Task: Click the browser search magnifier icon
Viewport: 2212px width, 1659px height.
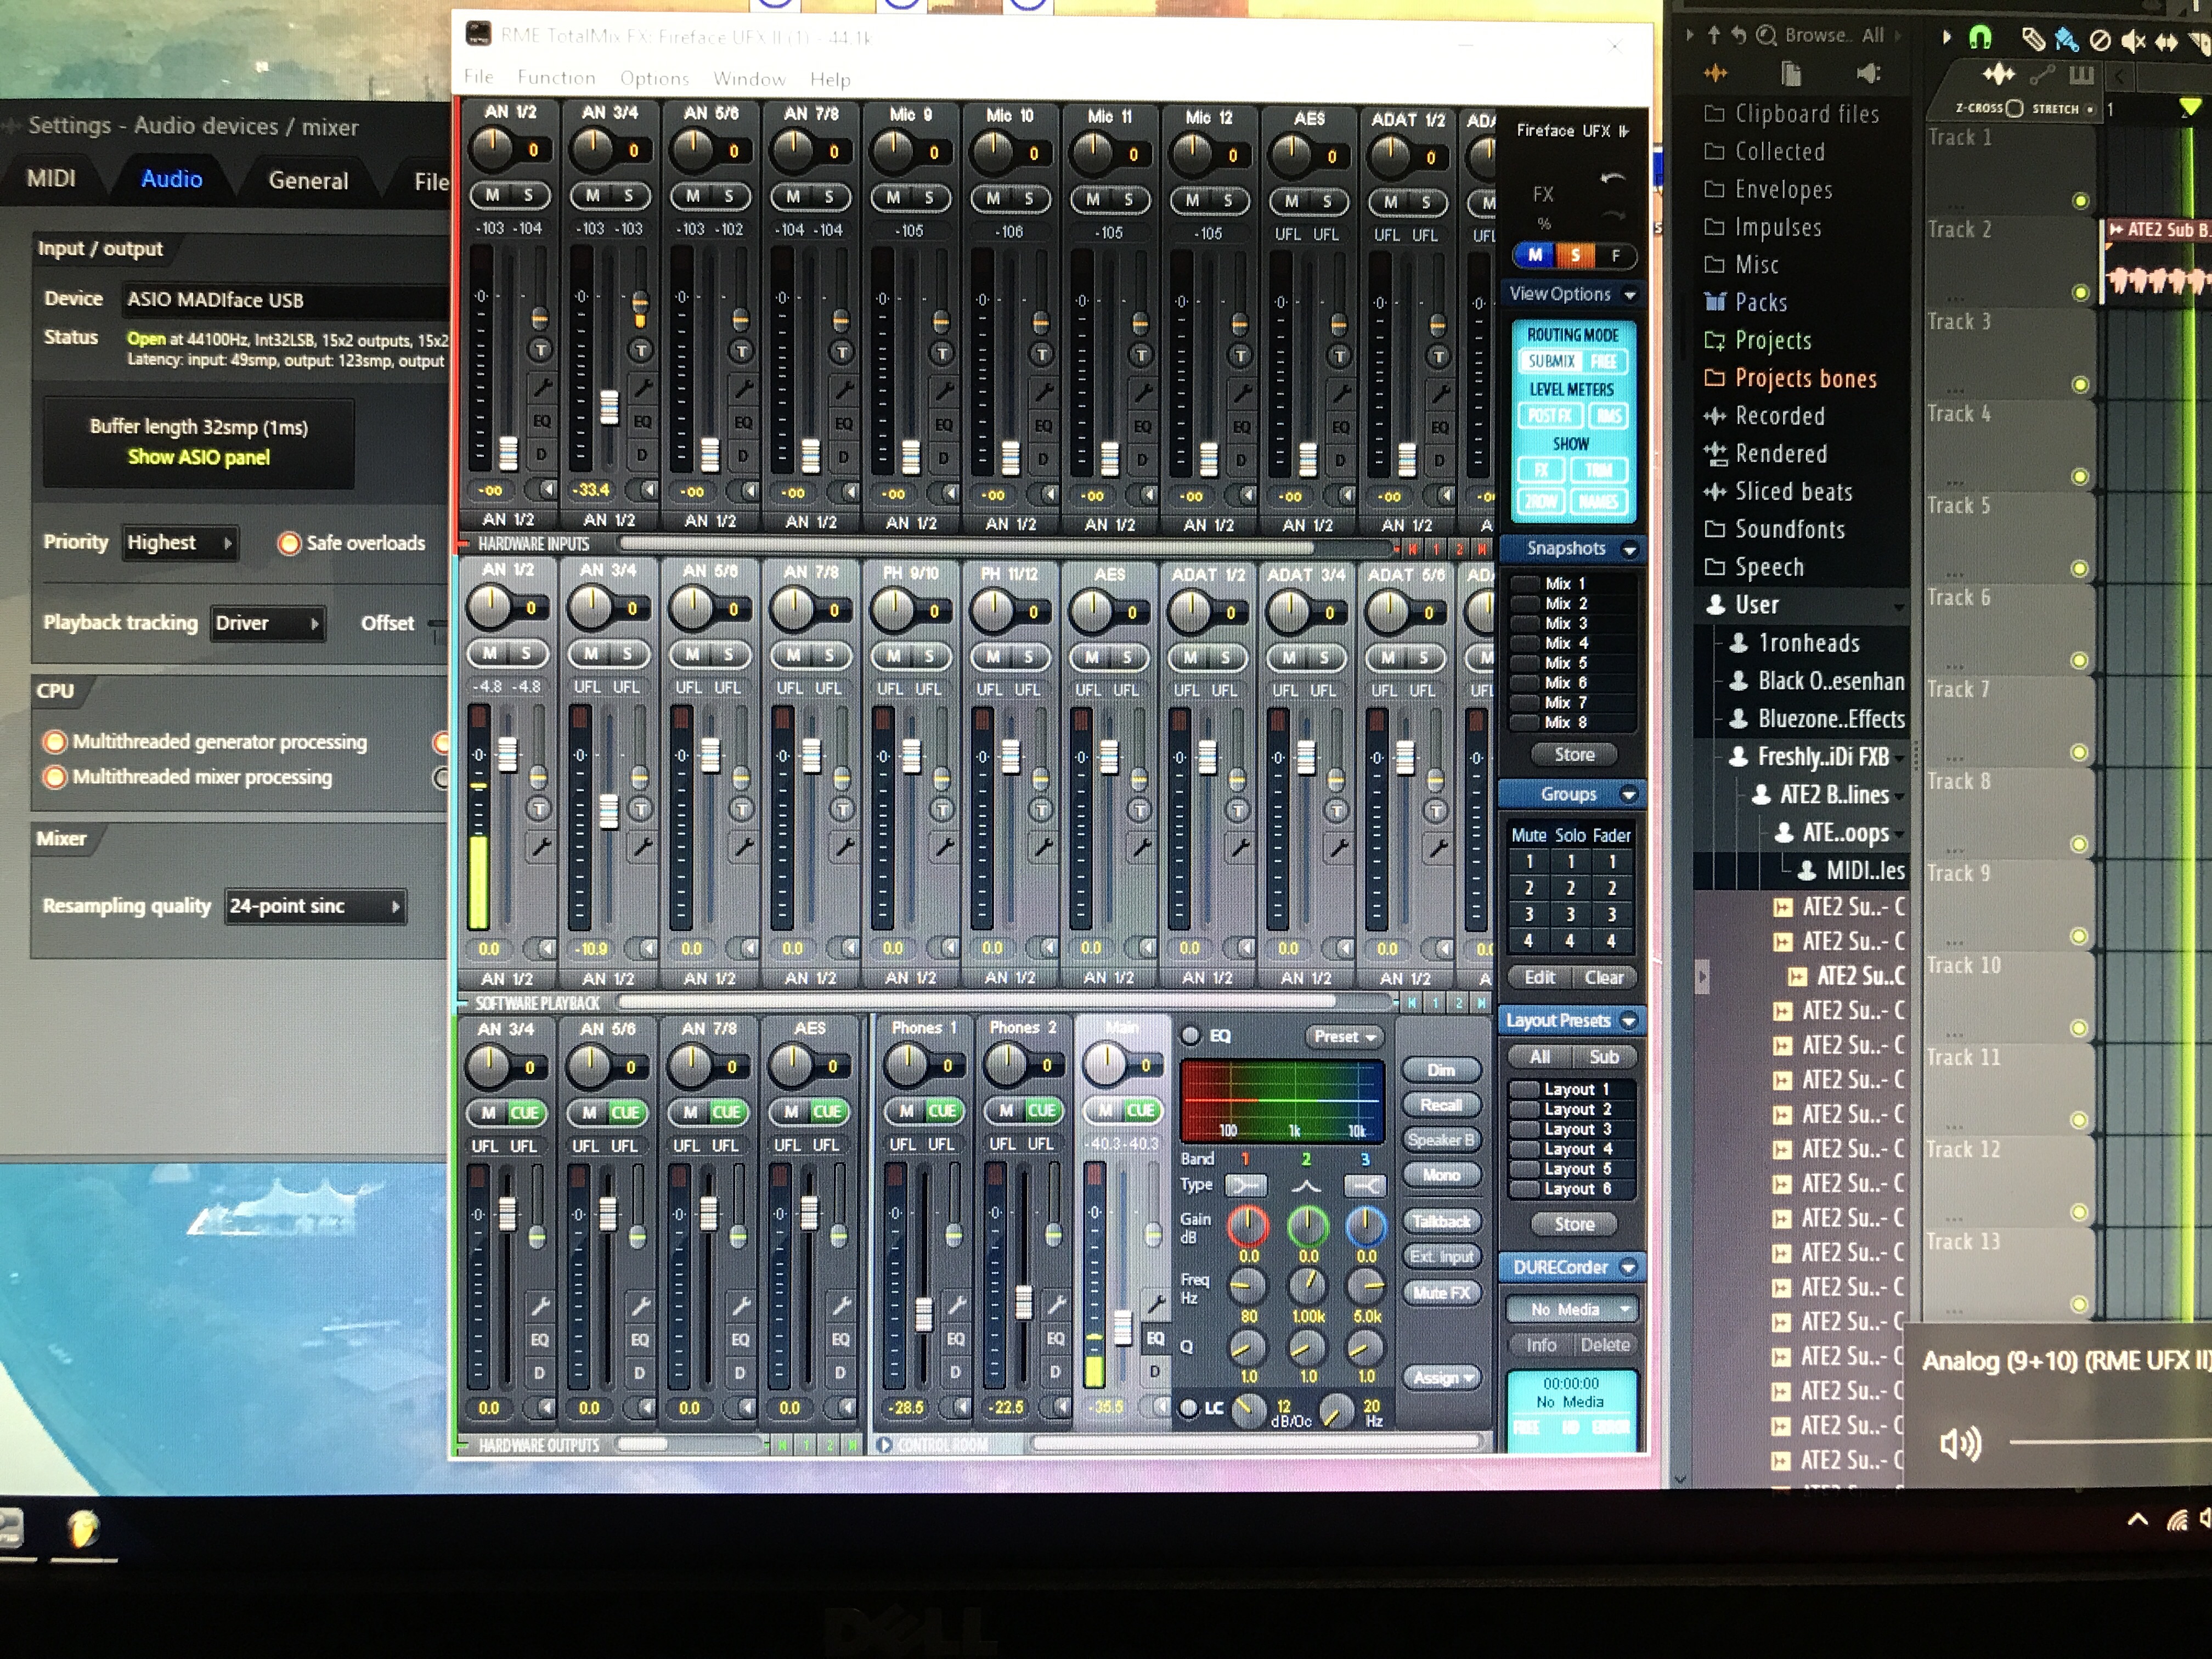Action: 1767,36
